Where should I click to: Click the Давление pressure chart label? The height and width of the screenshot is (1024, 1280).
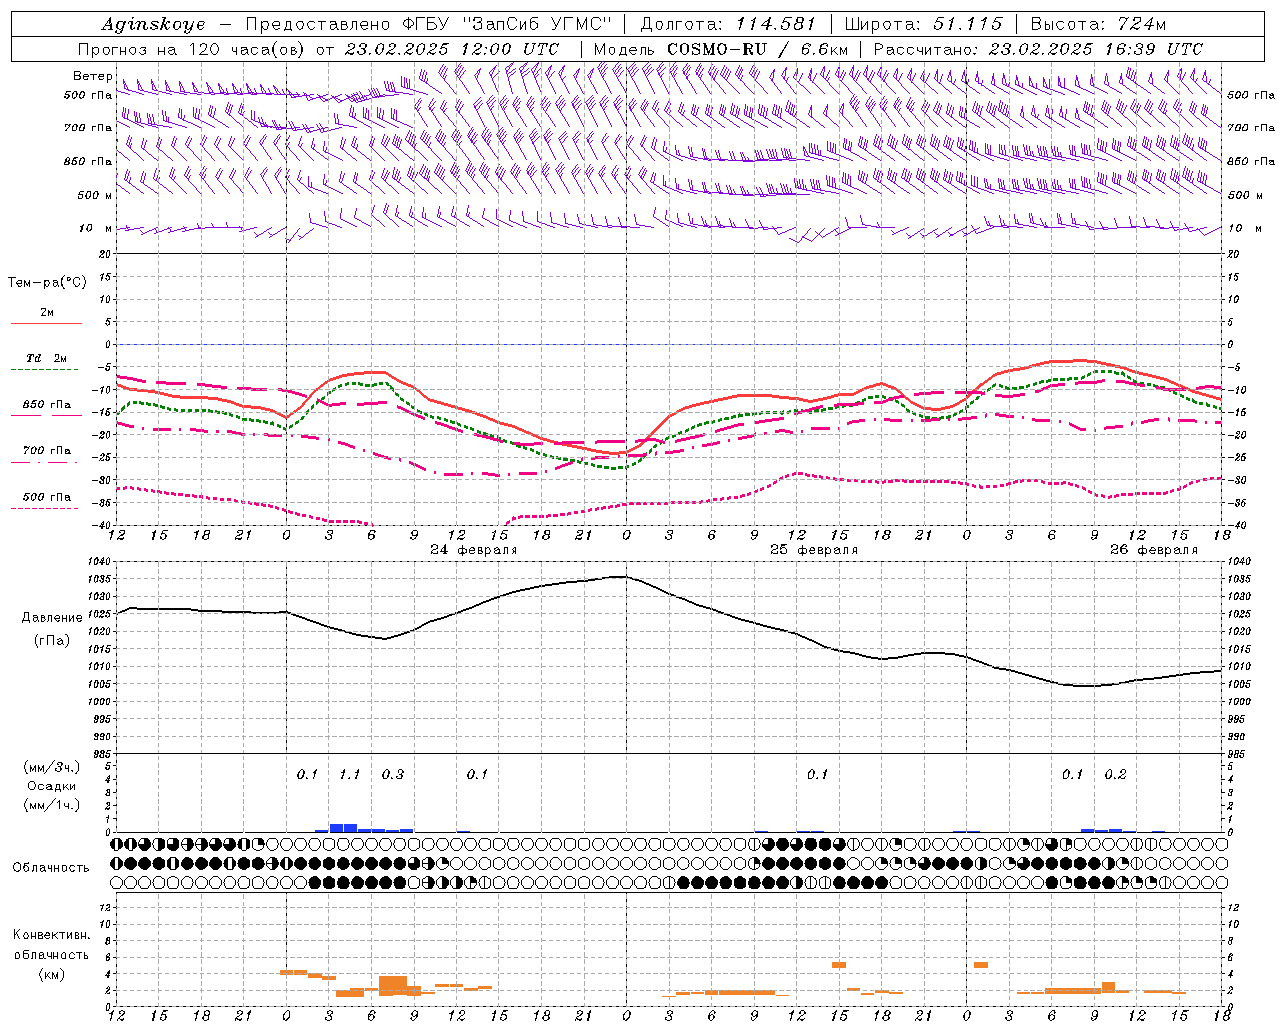click(x=52, y=618)
